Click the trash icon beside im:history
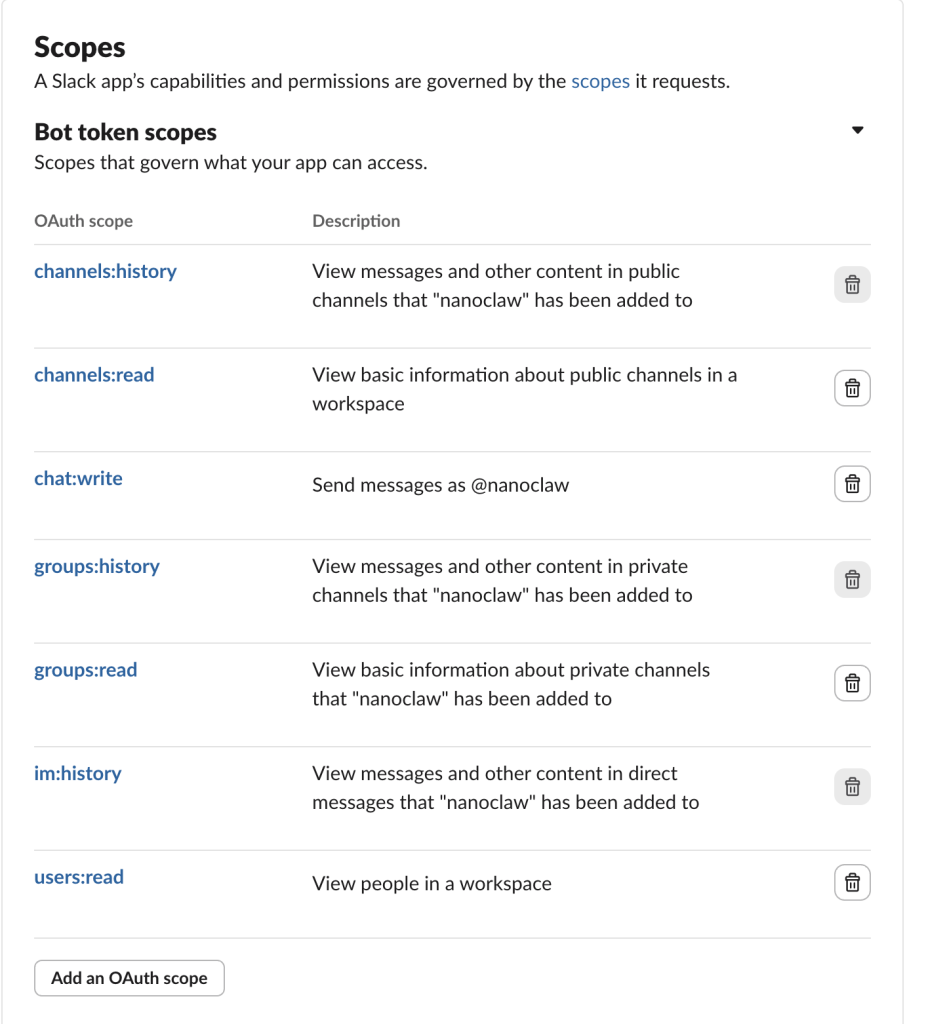 pyautogui.click(x=852, y=786)
